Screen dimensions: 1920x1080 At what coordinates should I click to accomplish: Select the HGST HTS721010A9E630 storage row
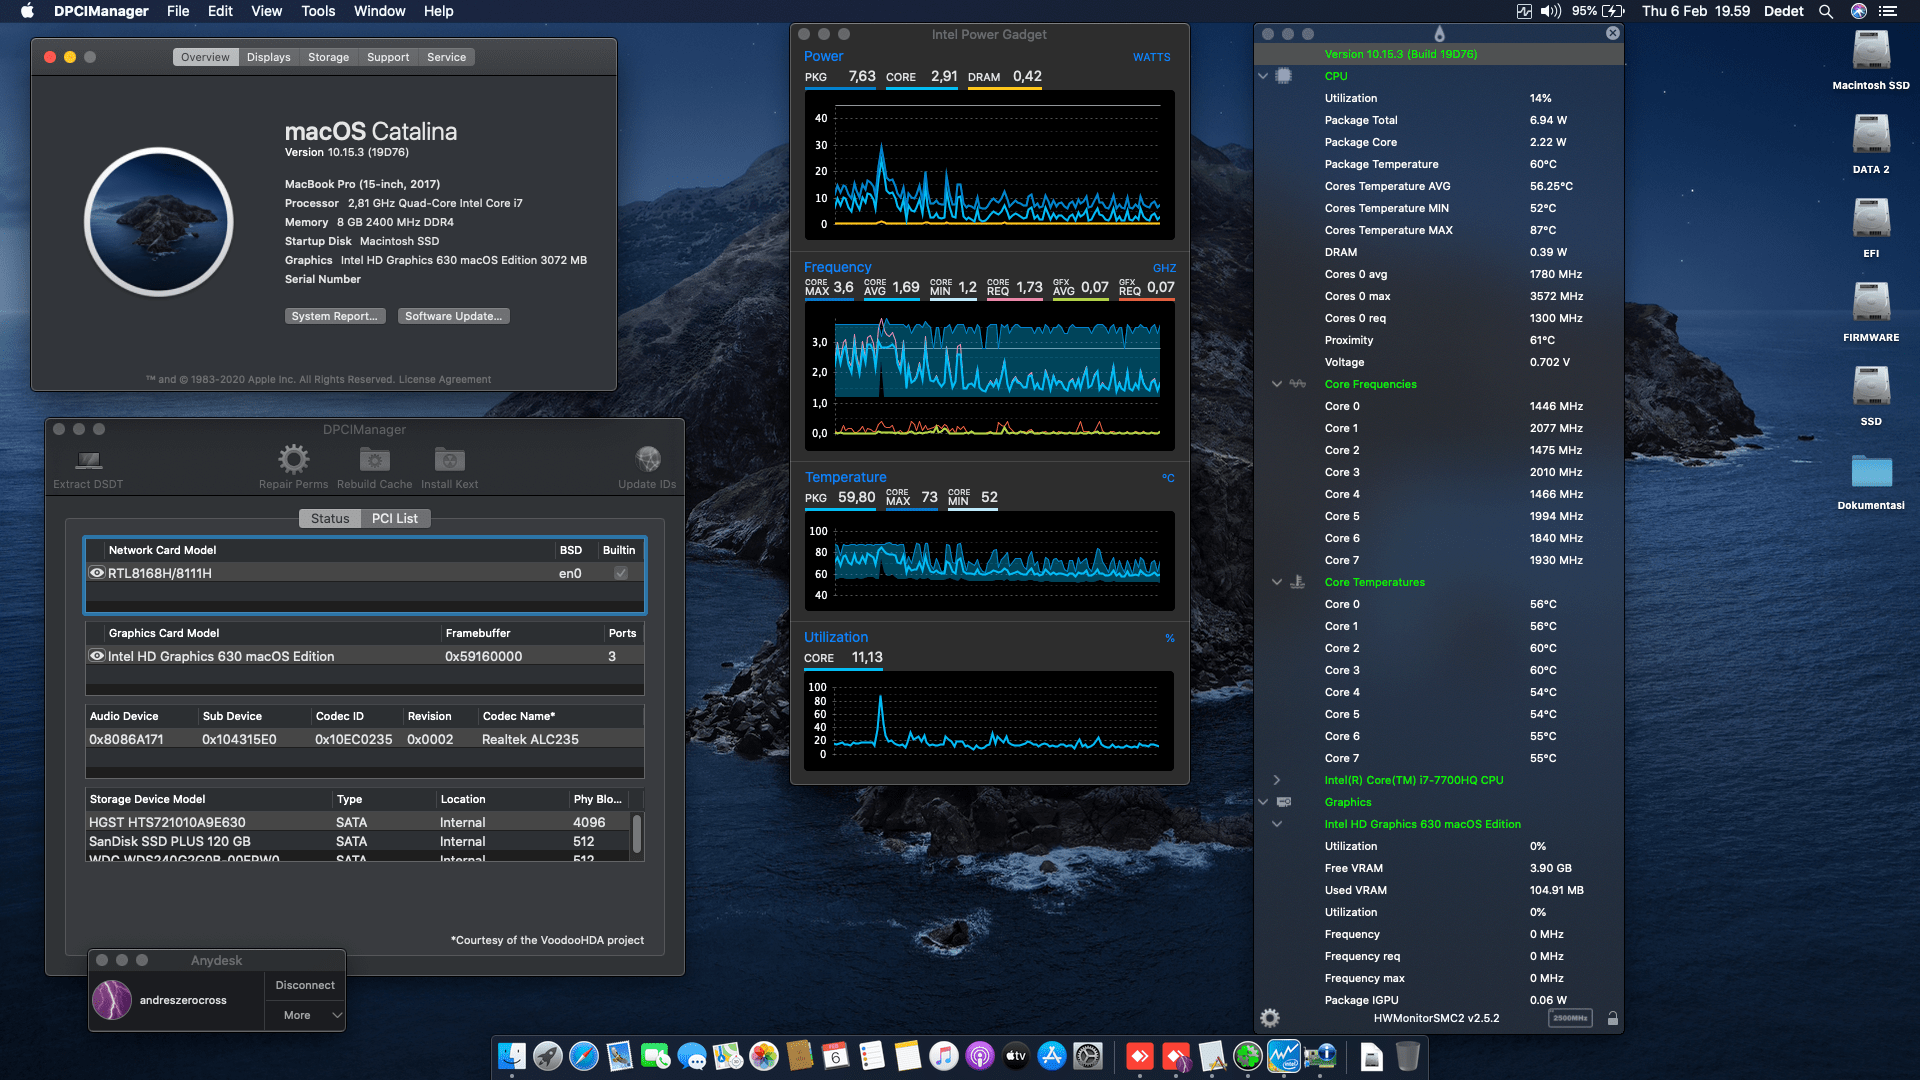coord(358,822)
